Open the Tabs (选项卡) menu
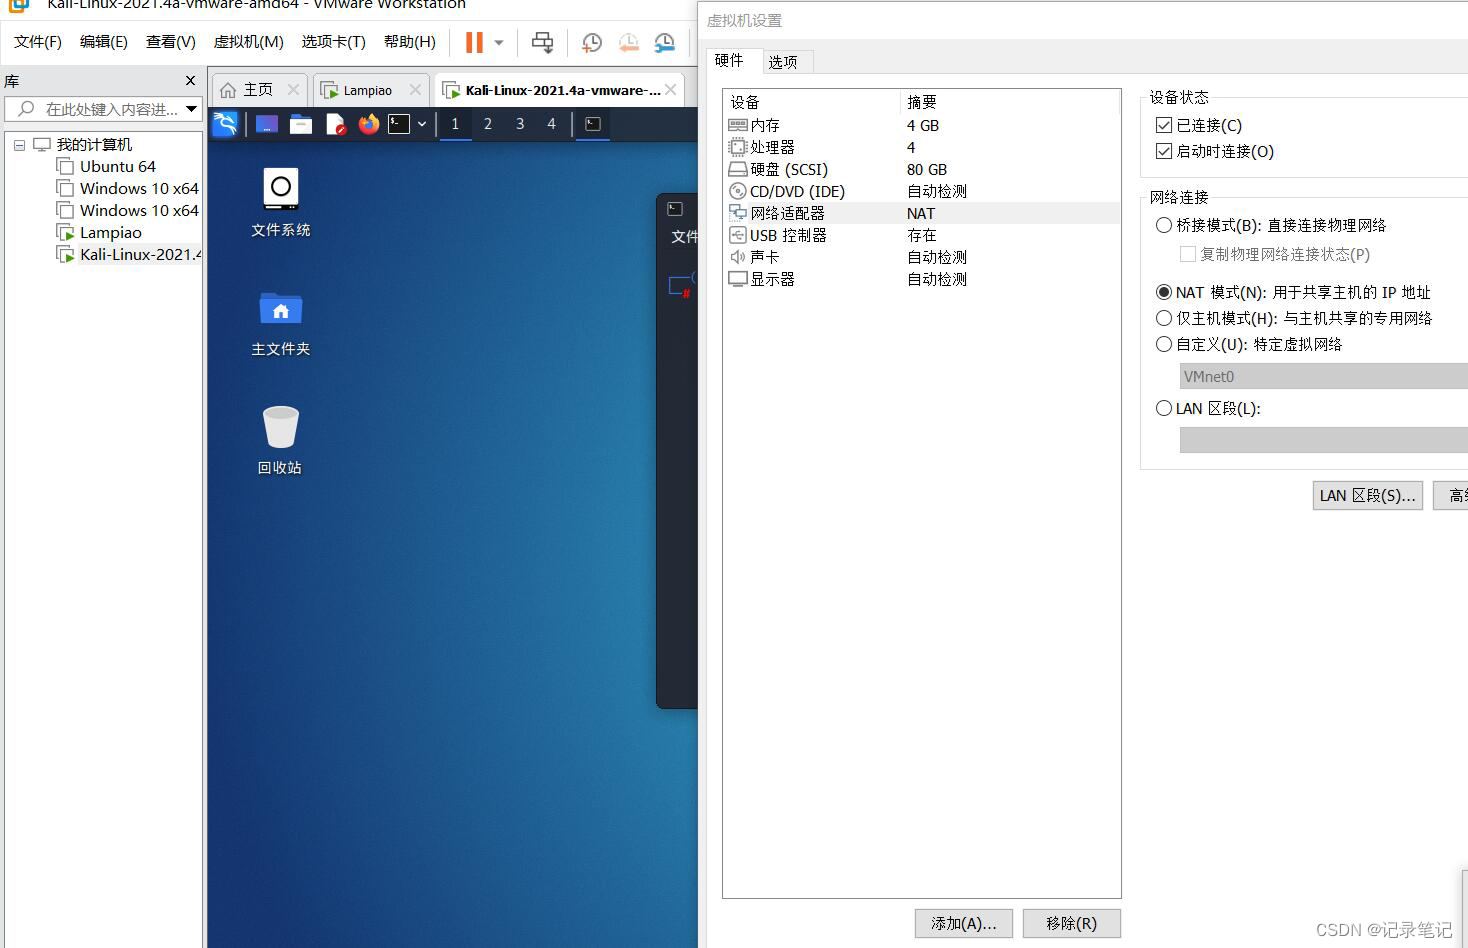 (334, 42)
